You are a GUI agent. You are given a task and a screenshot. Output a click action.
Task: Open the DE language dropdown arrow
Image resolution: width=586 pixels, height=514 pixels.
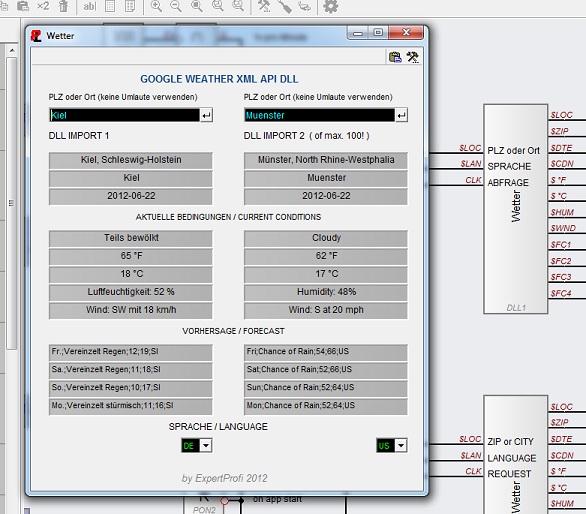206,446
